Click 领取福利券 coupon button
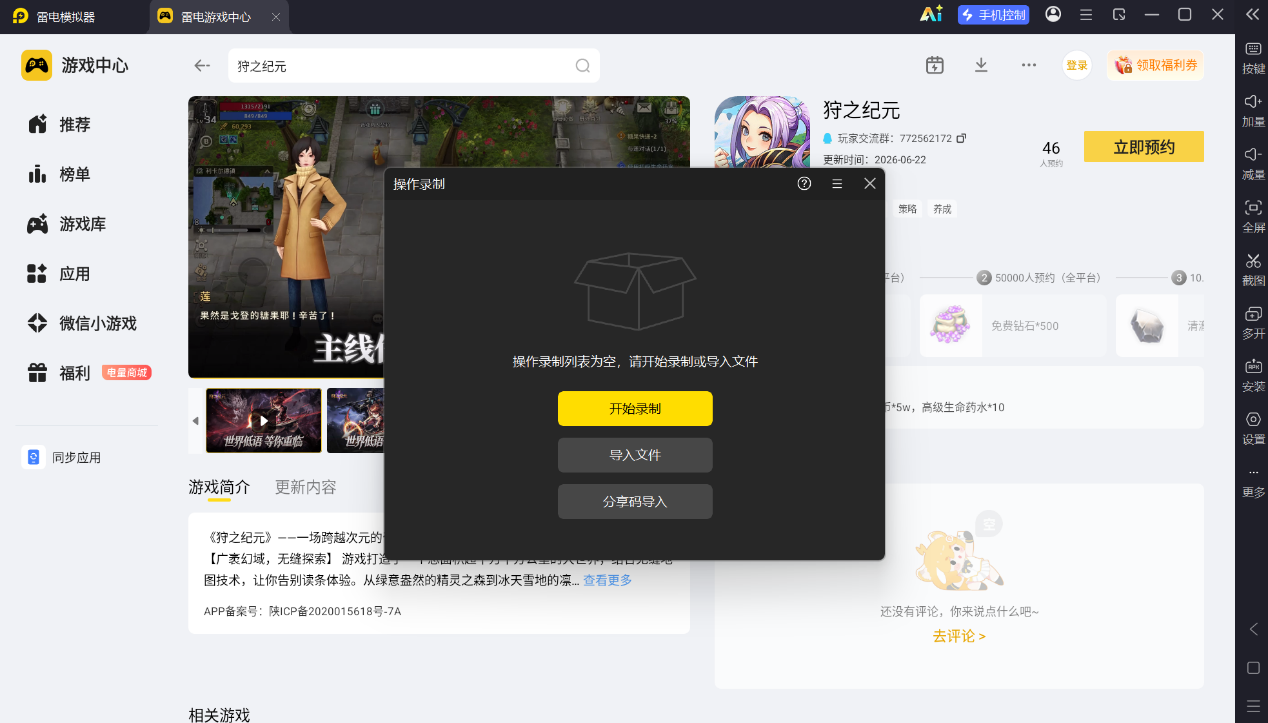1268x723 pixels. 1155,65
